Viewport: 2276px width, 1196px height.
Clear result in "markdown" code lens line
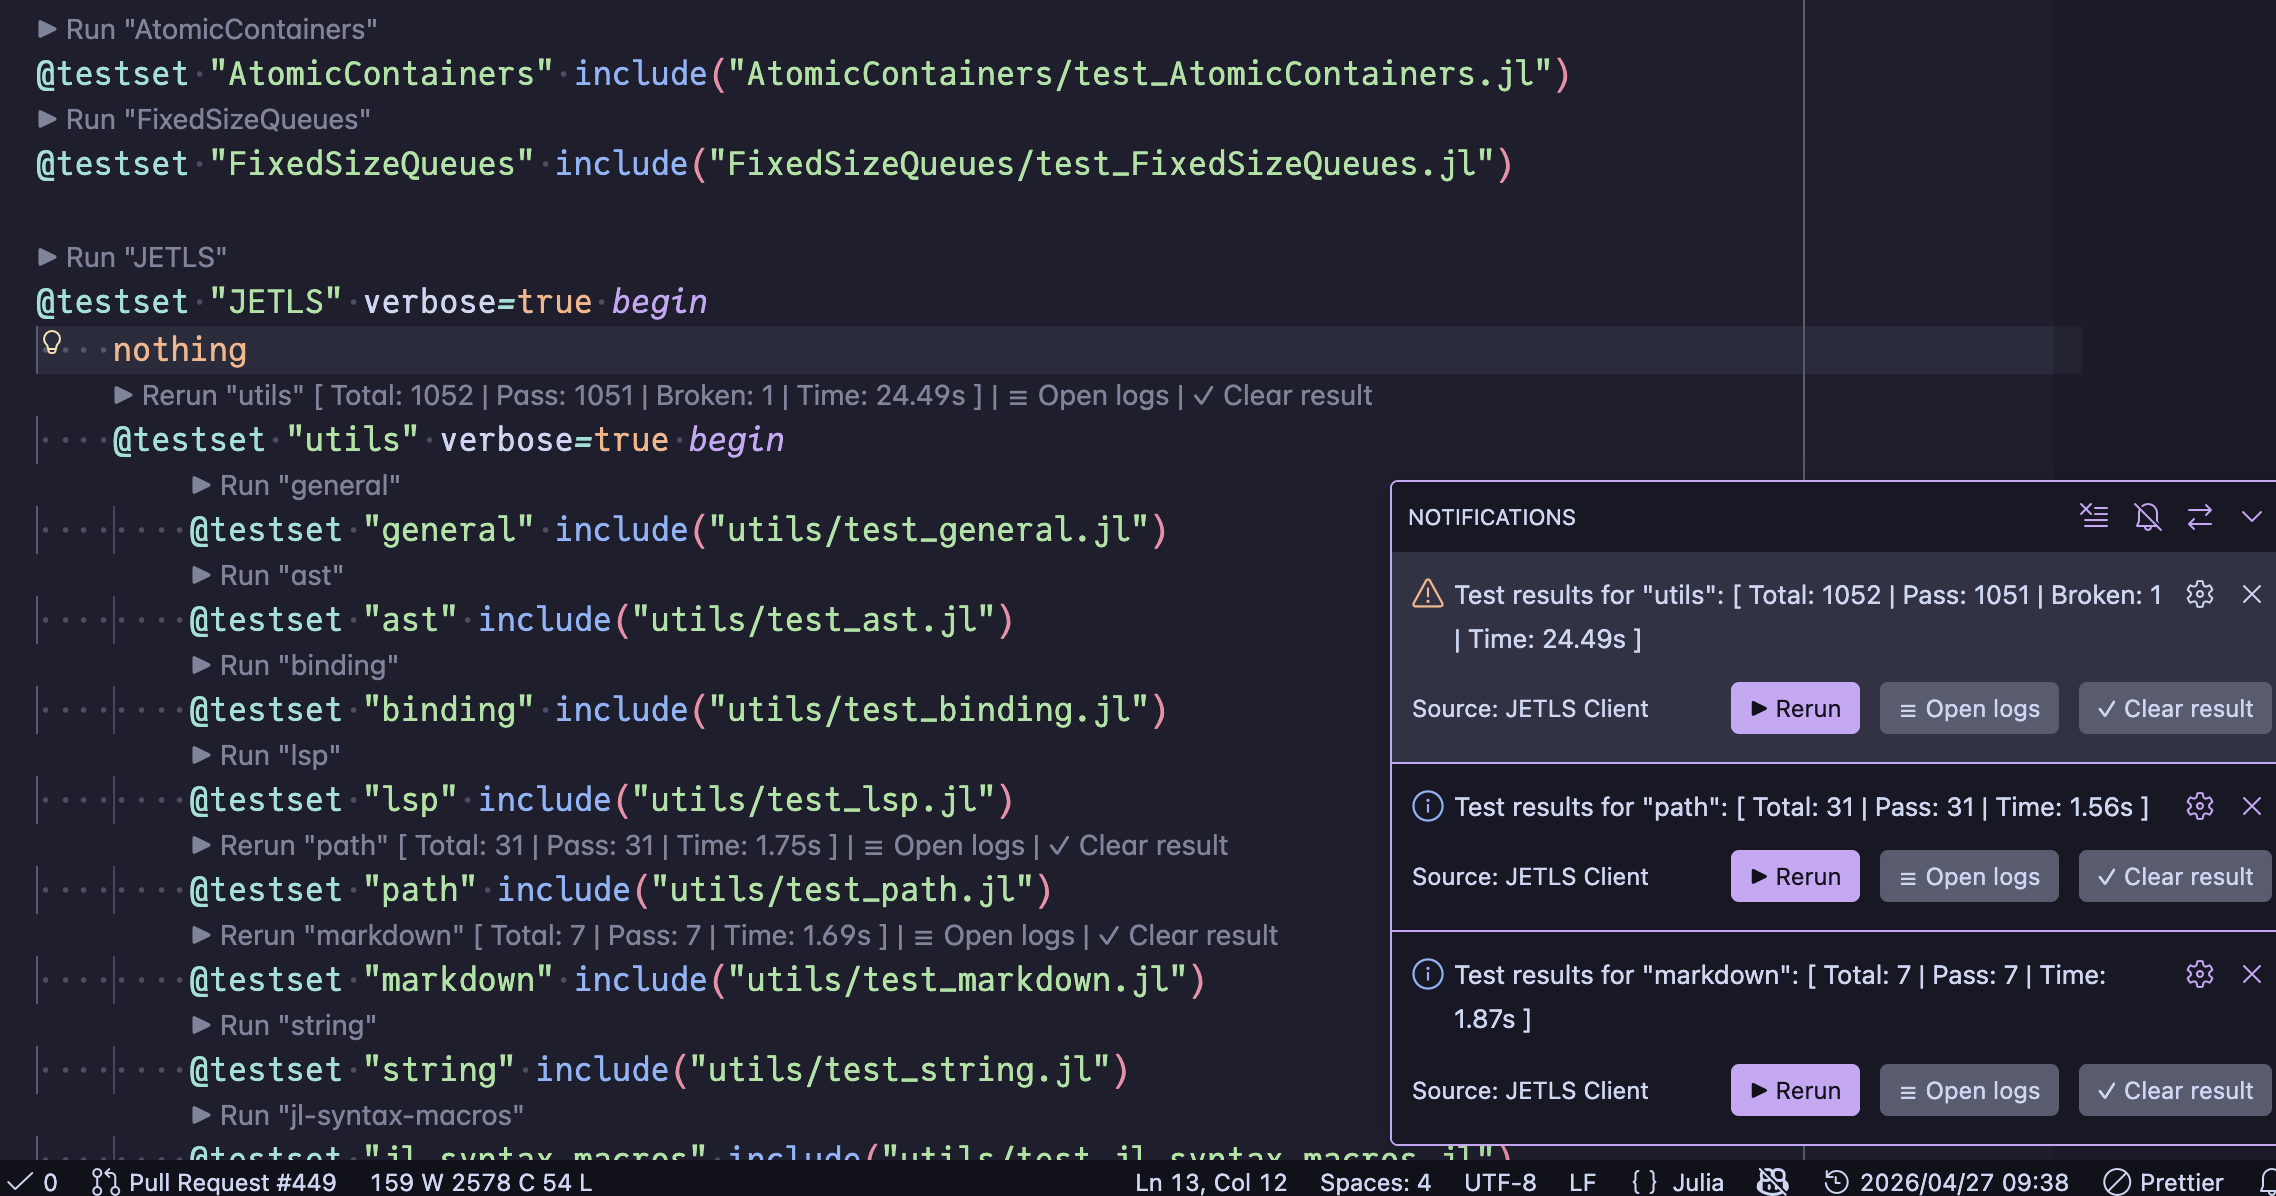(1189, 936)
